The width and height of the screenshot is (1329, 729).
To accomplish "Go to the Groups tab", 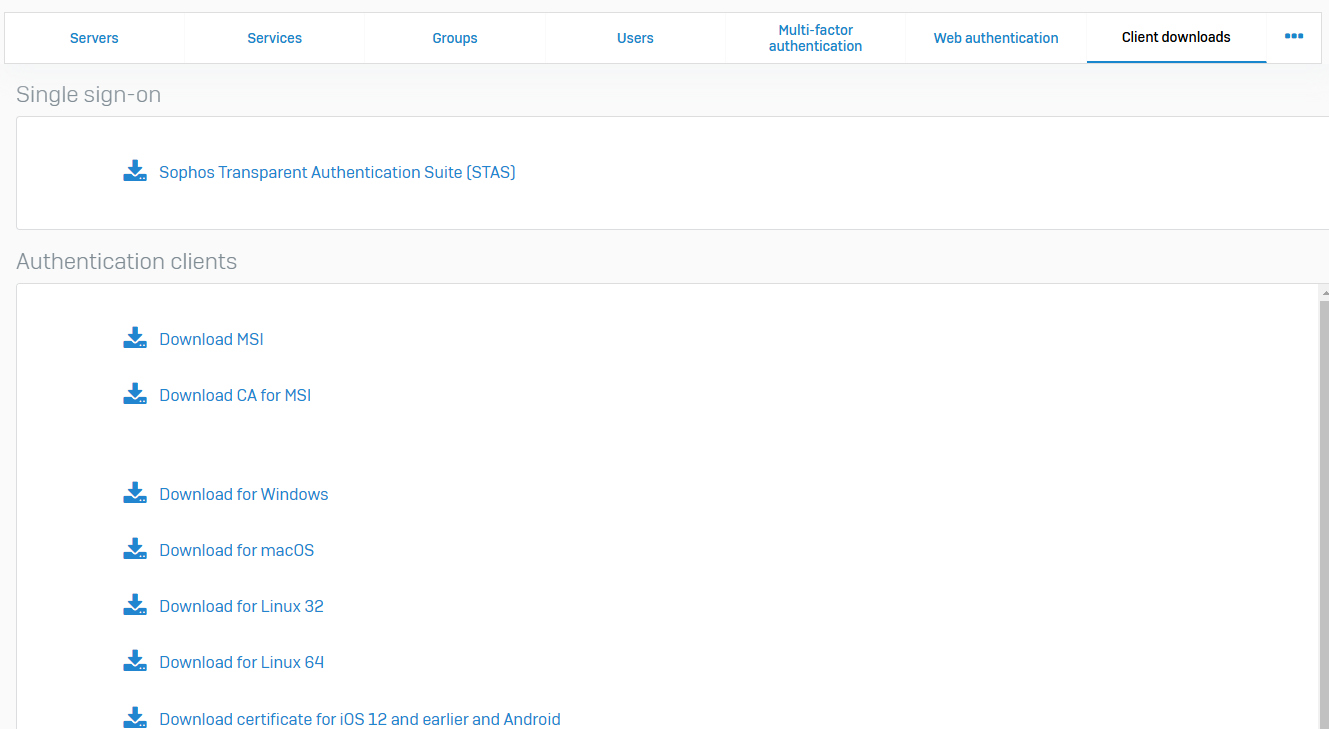I will [x=455, y=38].
